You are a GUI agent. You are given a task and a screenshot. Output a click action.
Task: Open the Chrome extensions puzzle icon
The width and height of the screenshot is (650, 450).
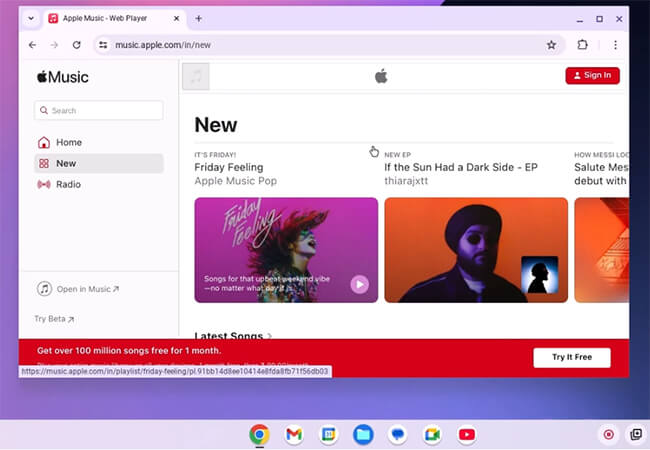point(582,45)
